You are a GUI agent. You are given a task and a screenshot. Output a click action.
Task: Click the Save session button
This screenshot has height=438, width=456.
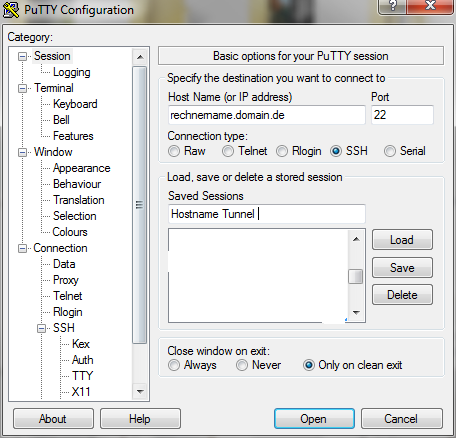(x=402, y=268)
